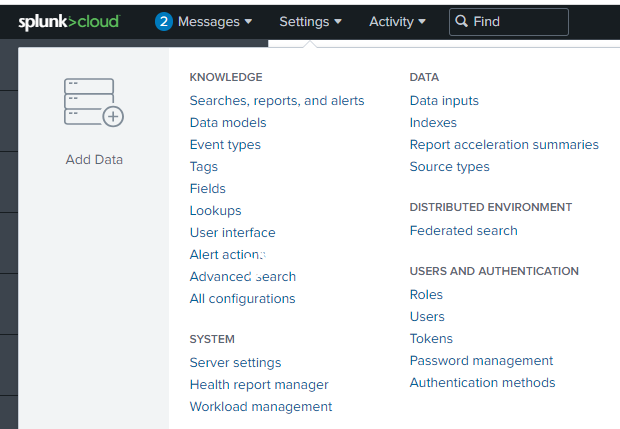Click the USERS AND AUTHENTICATION heading

[x=494, y=271]
